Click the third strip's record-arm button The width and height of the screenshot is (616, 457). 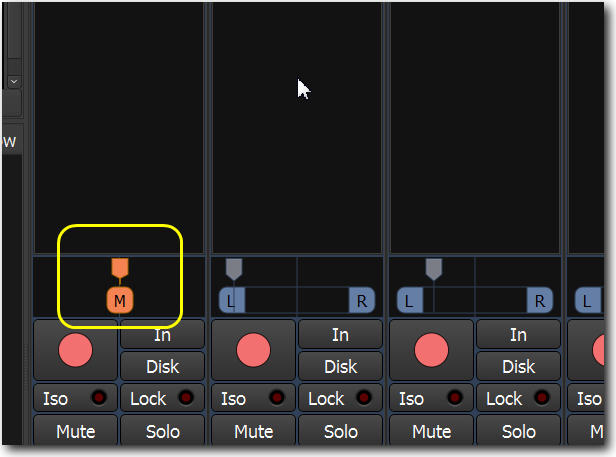click(x=432, y=350)
